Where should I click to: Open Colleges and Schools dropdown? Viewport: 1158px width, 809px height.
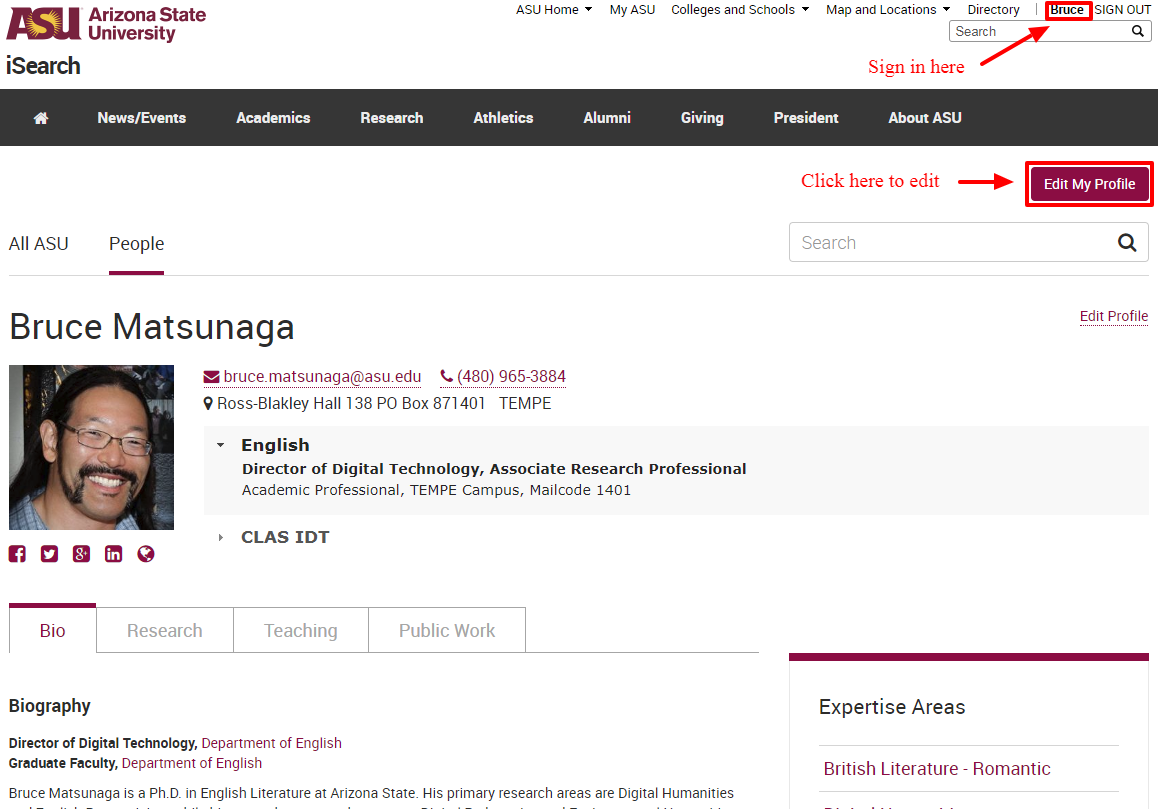[x=740, y=10]
